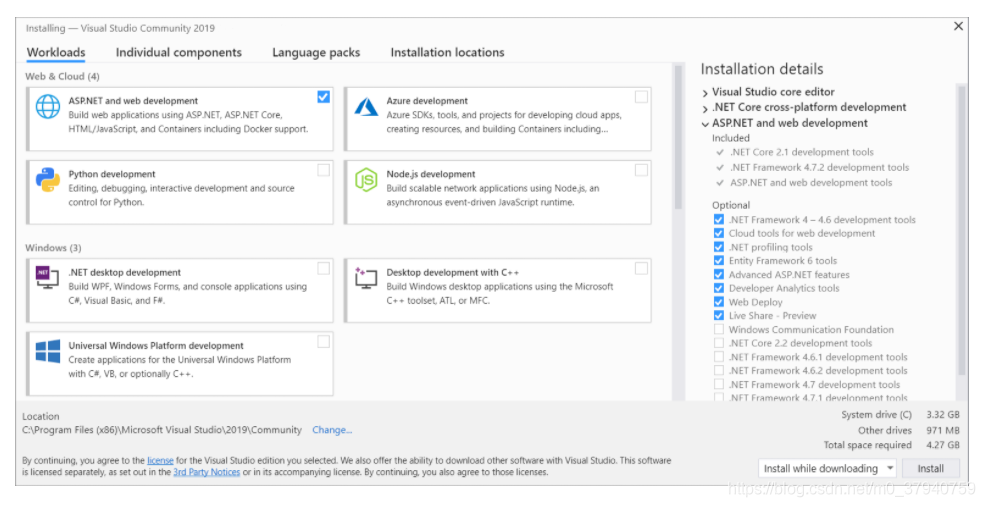Open the Install while downloading dropdown
The height and width of the screenshot is (507, 985).
tap(827, 469)
